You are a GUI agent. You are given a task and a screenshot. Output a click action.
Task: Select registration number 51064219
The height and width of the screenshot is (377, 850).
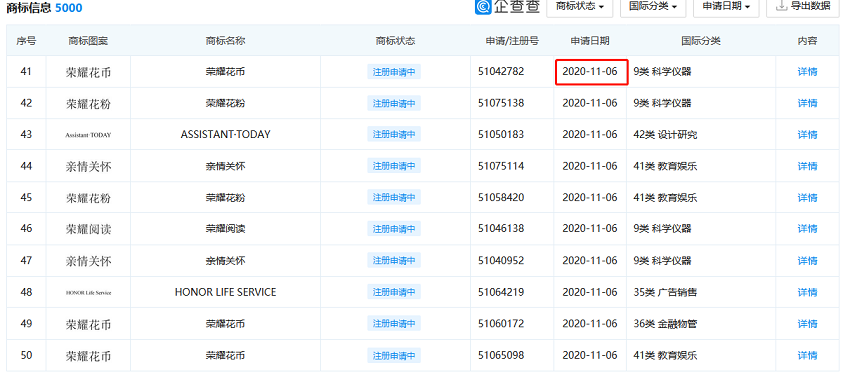coord(501,292)
